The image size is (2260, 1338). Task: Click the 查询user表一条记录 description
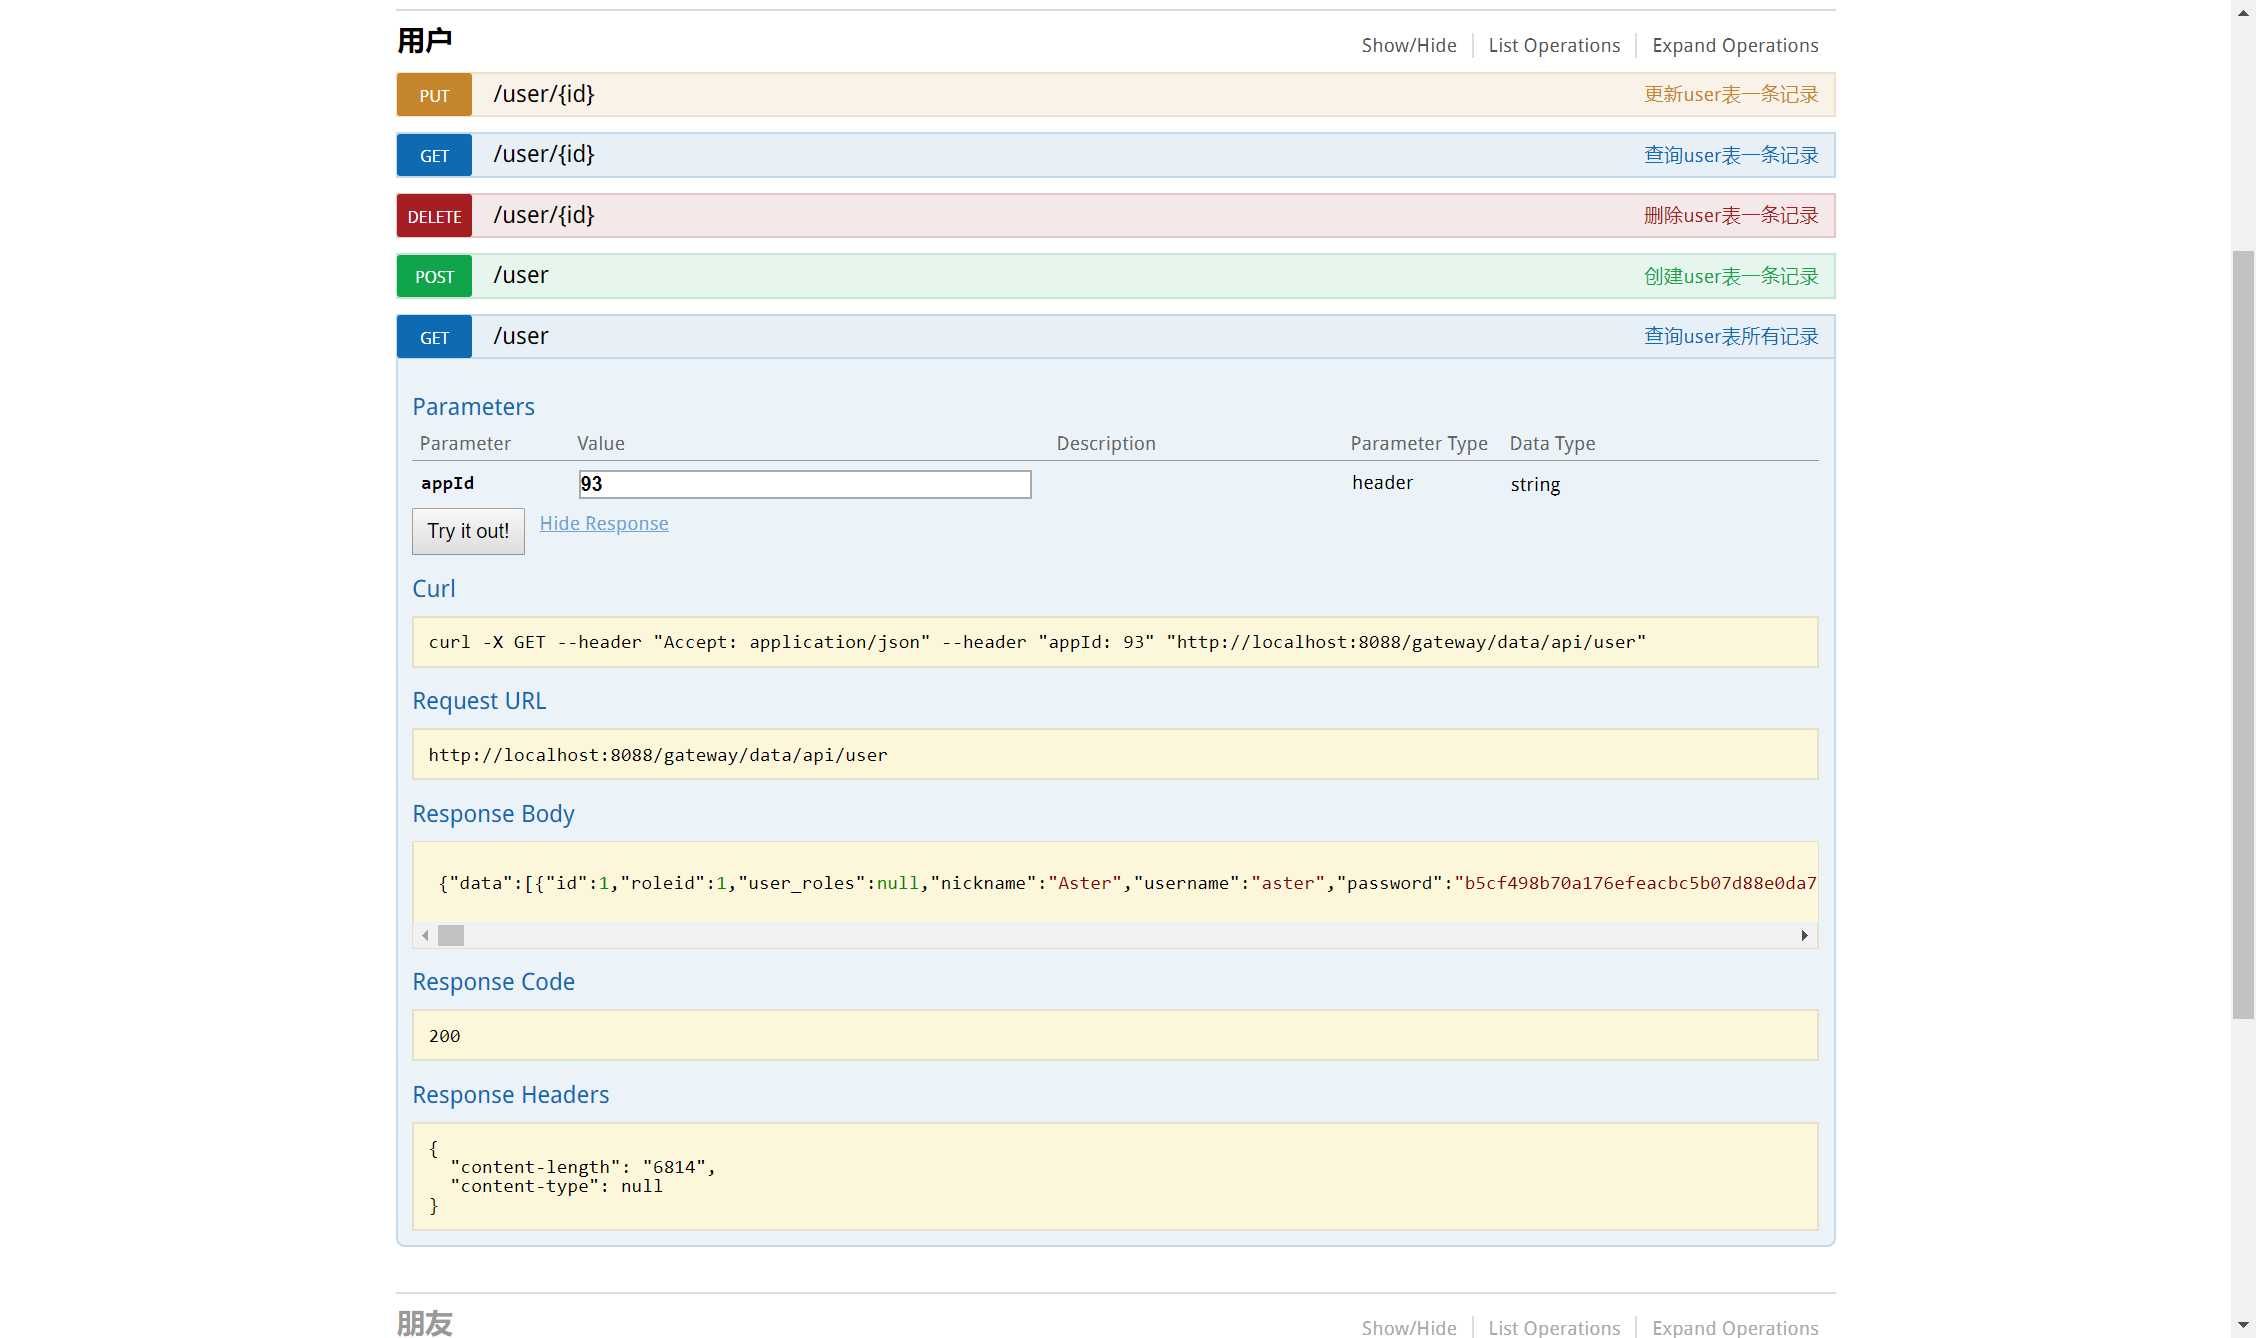[x=1731, y=155]
